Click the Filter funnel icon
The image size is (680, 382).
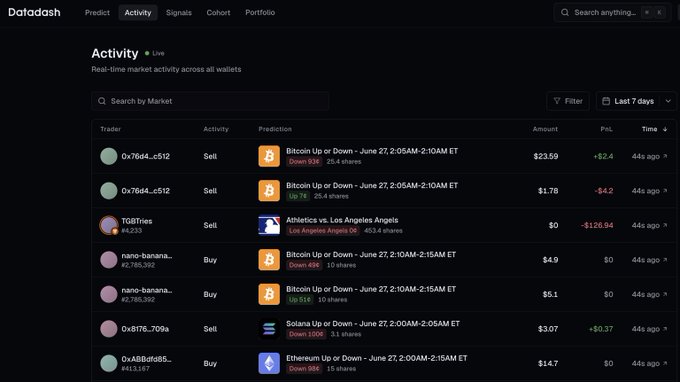(x=557, y=101)
